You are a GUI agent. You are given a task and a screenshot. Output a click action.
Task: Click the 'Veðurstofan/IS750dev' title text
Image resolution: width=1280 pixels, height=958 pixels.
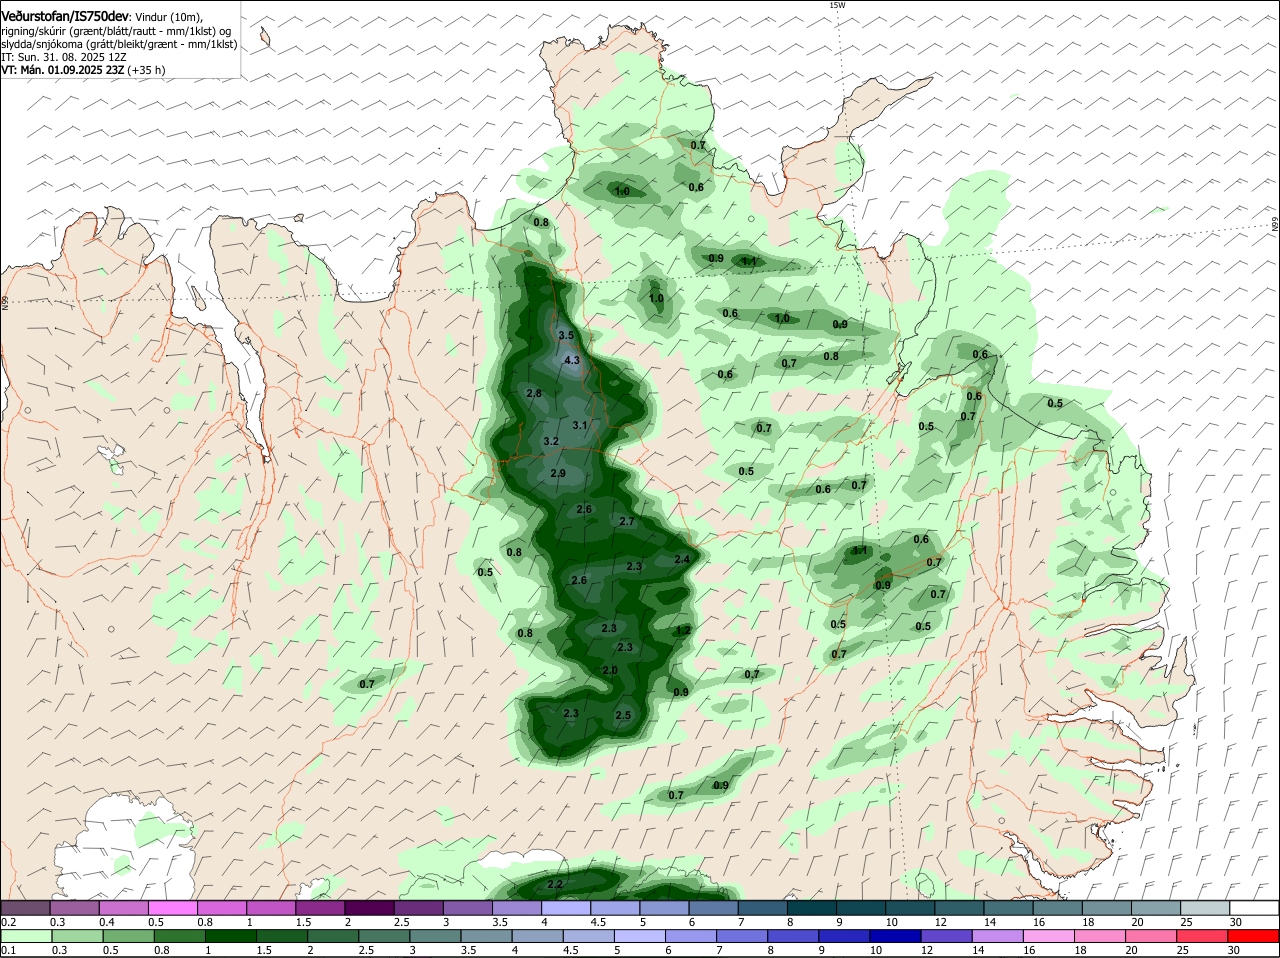point(65,16)
